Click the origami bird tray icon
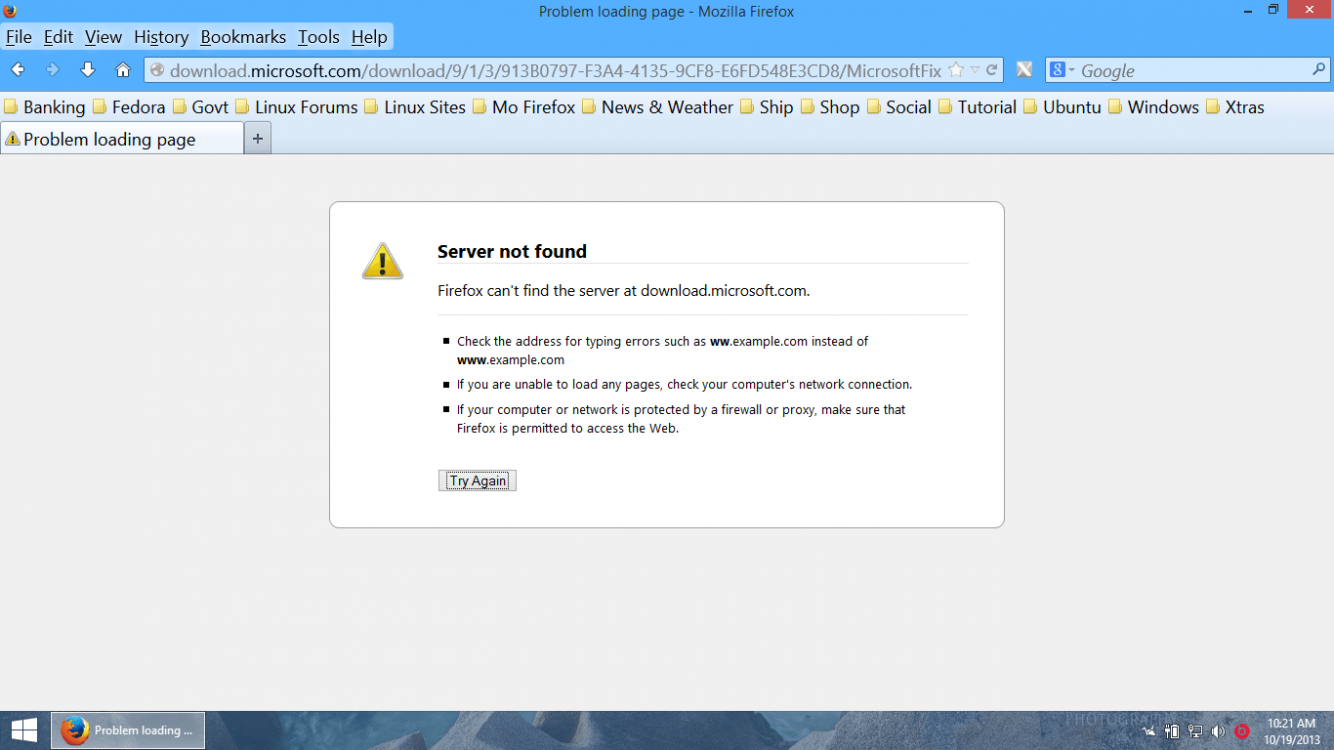This screenshot has height=750, width=1334. (1149, 731)
